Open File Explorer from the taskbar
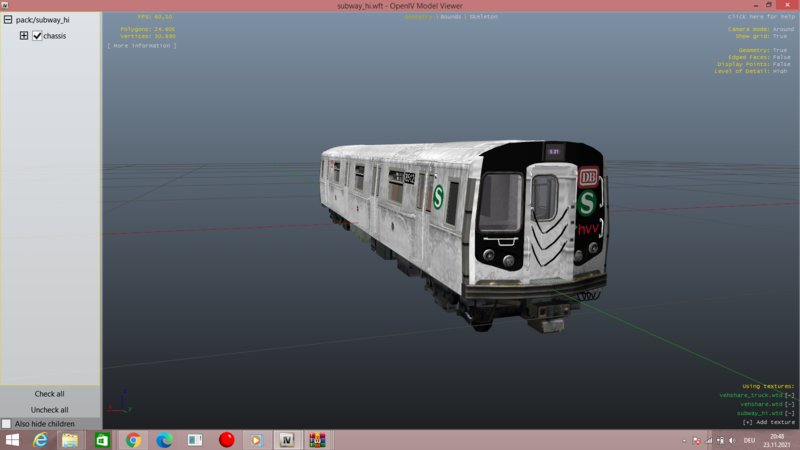Viewport: 800px width, 450px height. (x=70, y=440)
